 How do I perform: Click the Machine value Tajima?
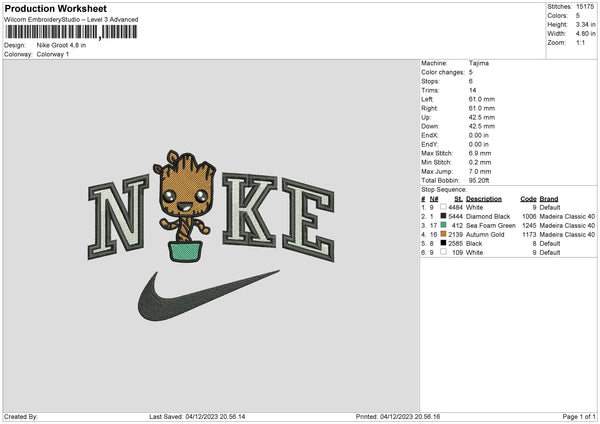point(479,63)
